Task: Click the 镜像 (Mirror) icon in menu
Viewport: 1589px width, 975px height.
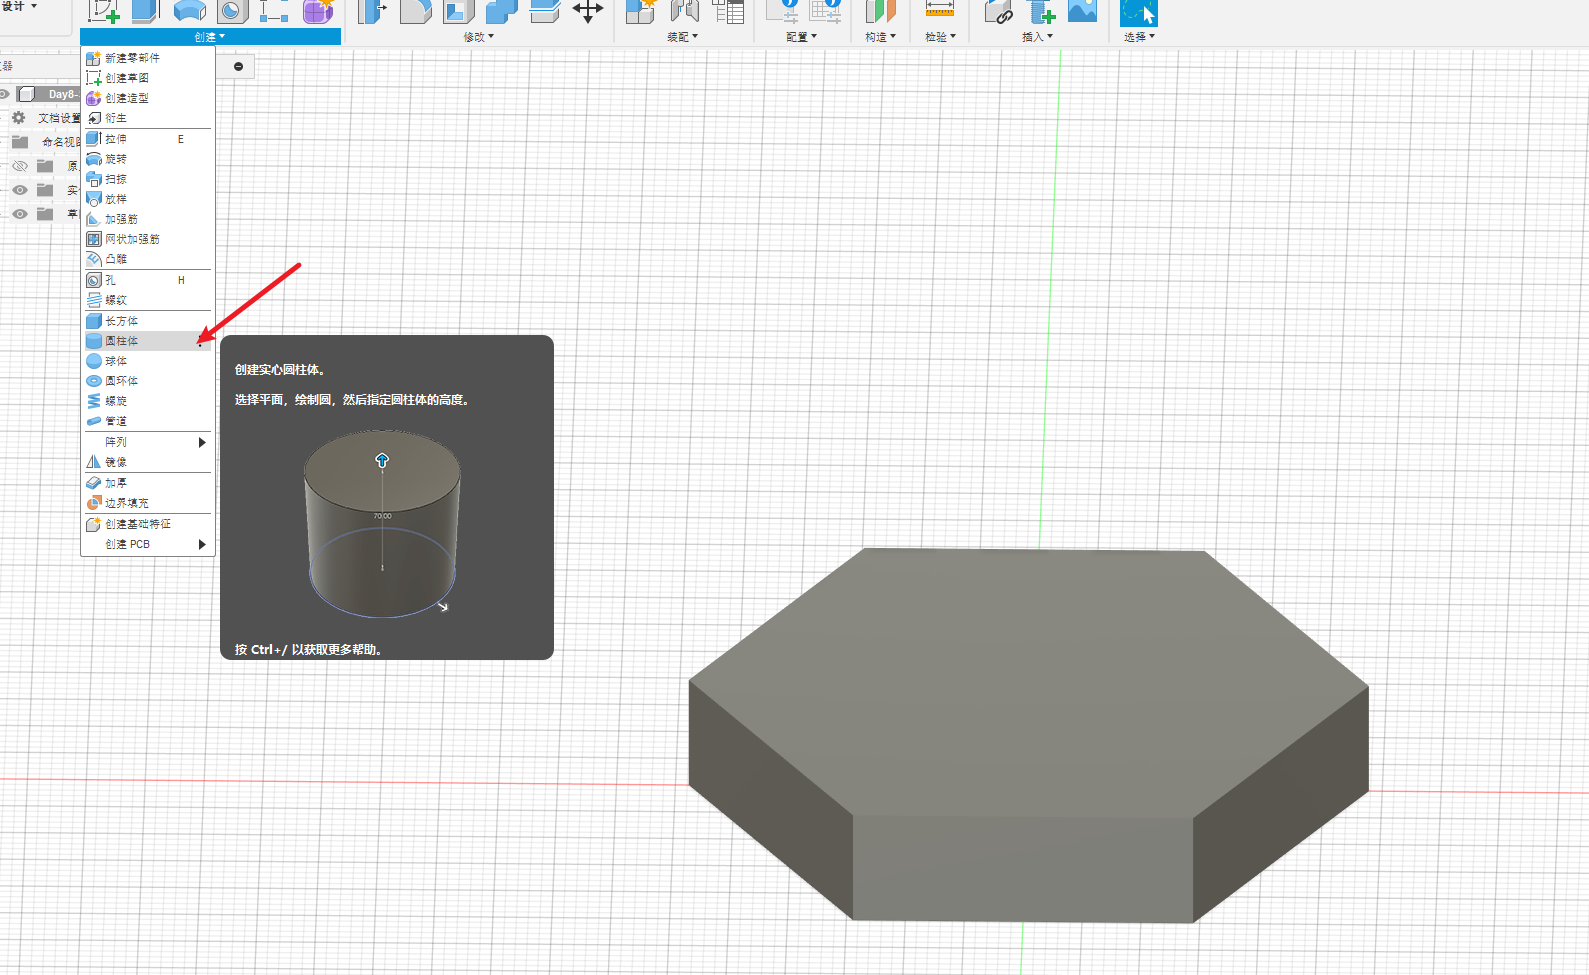Action: click(94, 462)
